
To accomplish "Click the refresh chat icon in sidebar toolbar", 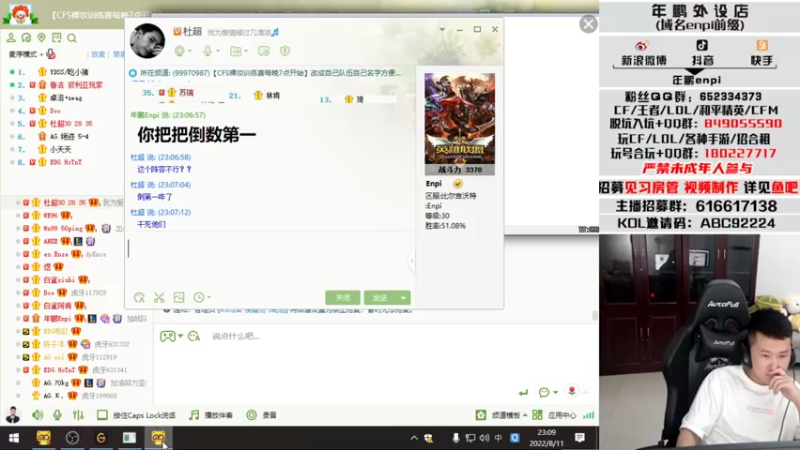I will click(x=26, y=38).
